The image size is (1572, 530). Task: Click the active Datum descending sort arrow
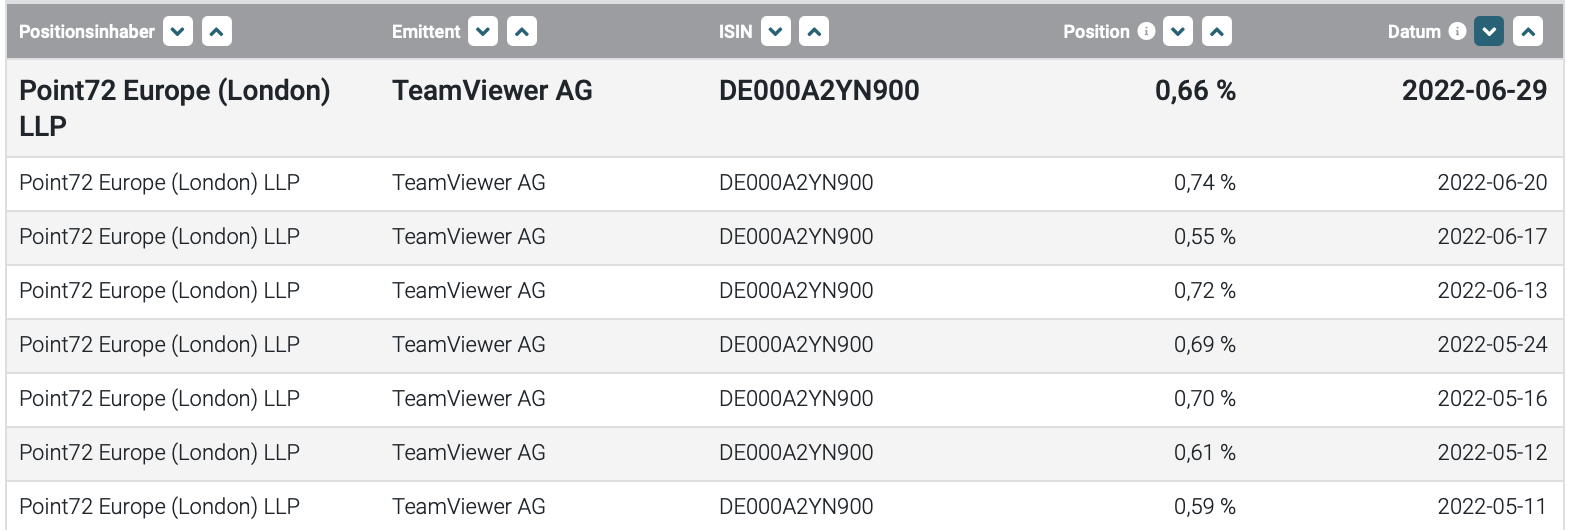point(1489,32)
